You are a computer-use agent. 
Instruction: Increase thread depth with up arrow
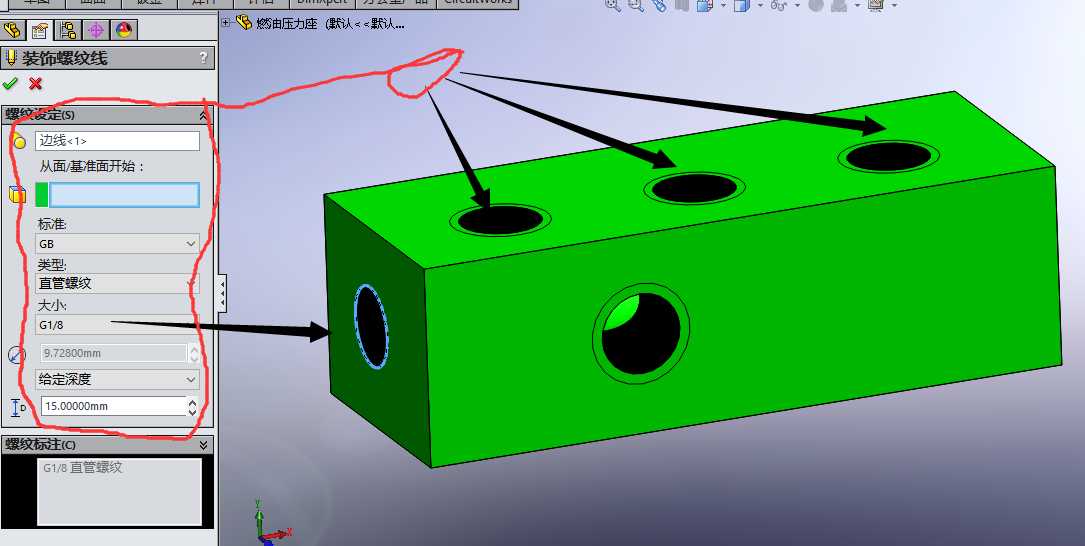193,401
